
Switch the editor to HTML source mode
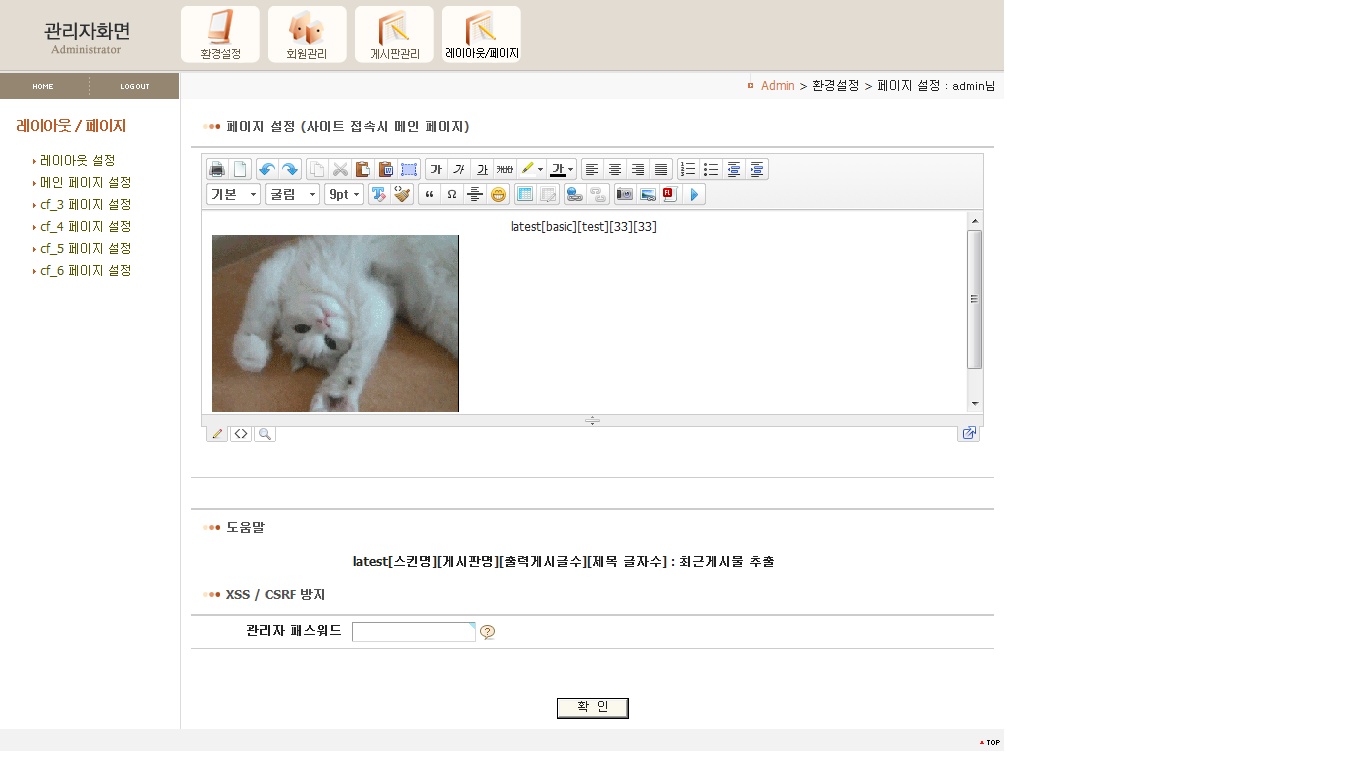coord(241,434)
